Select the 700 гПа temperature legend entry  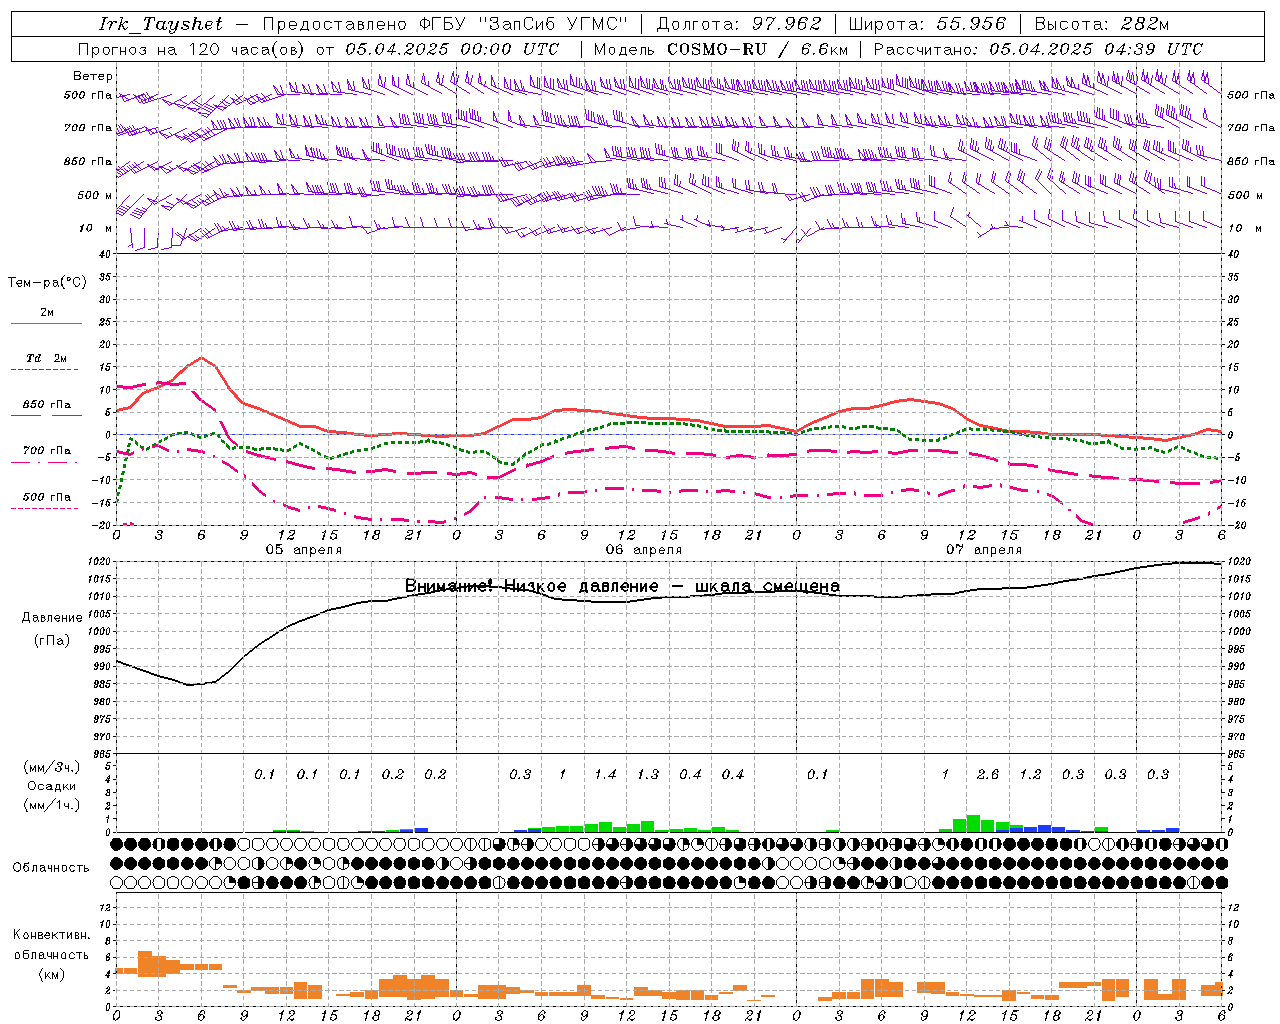coord(46,450)
